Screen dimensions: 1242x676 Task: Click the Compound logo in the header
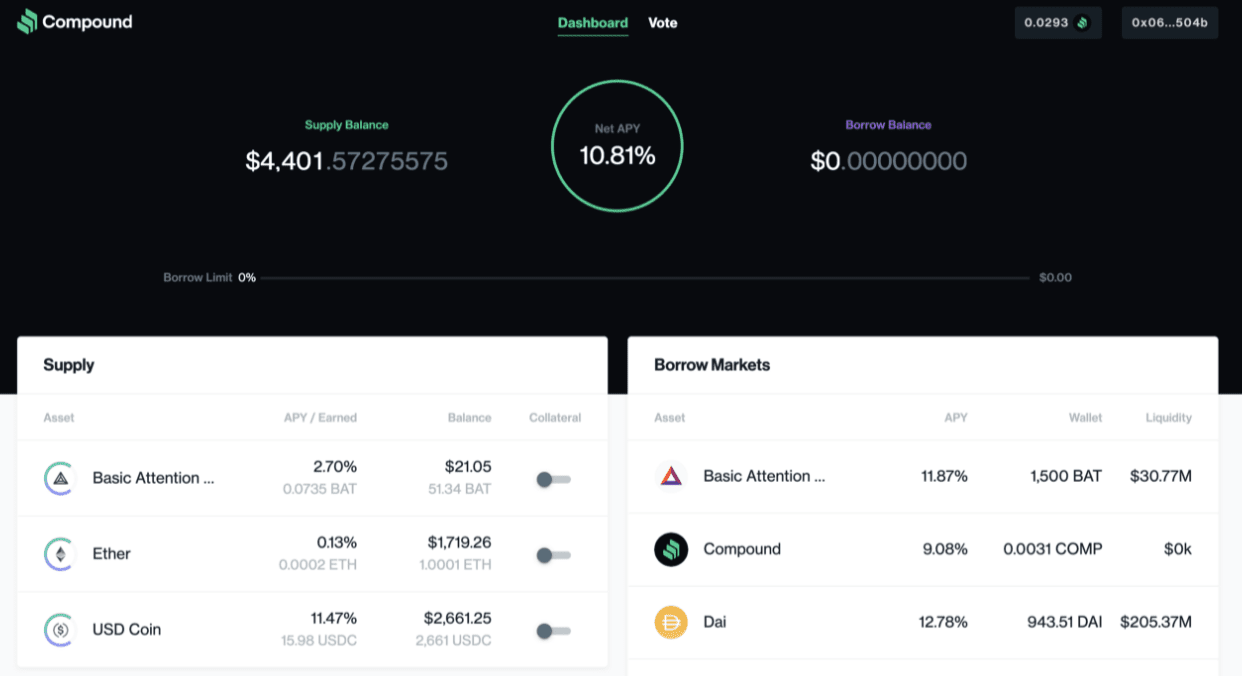pyautogui.click(x=75, y=22)
